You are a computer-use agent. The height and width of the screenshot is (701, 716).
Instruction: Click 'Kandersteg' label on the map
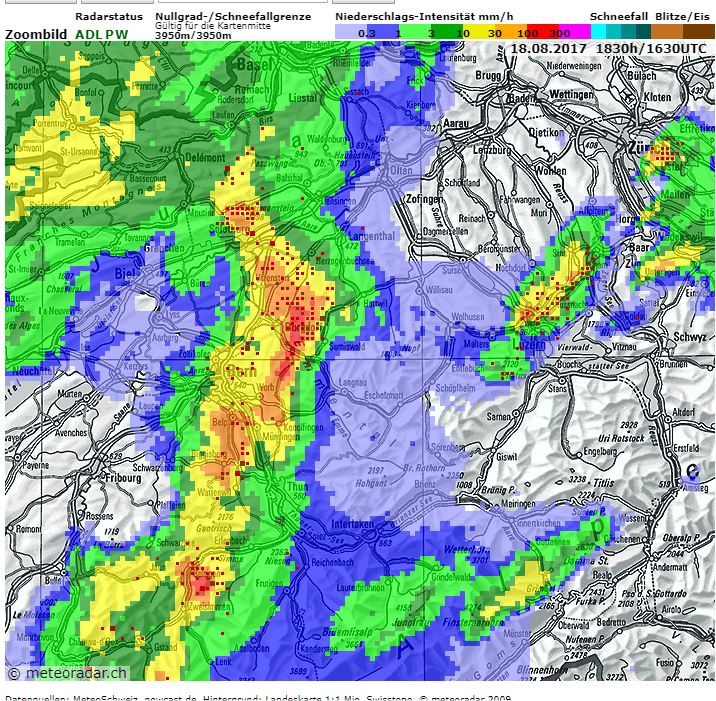coord(319,648)
